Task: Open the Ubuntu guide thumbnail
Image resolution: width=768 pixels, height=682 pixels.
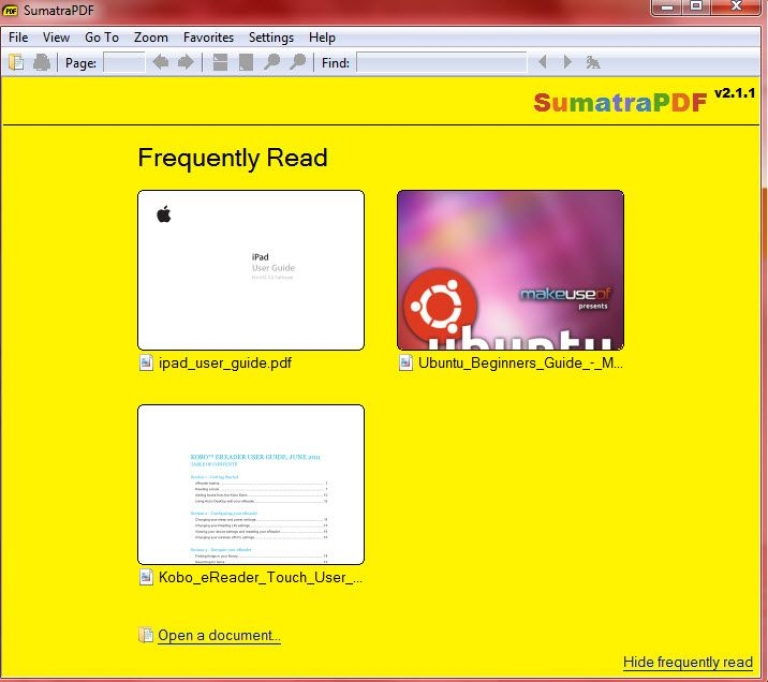Action: [x=510, y=270]
